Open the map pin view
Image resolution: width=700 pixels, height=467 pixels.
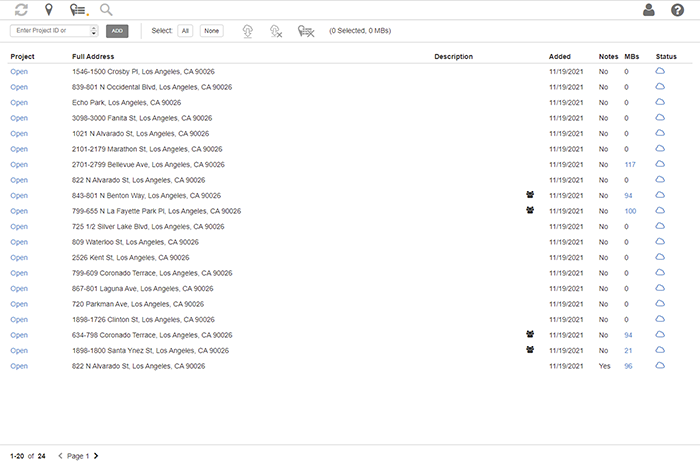[49, 10]
